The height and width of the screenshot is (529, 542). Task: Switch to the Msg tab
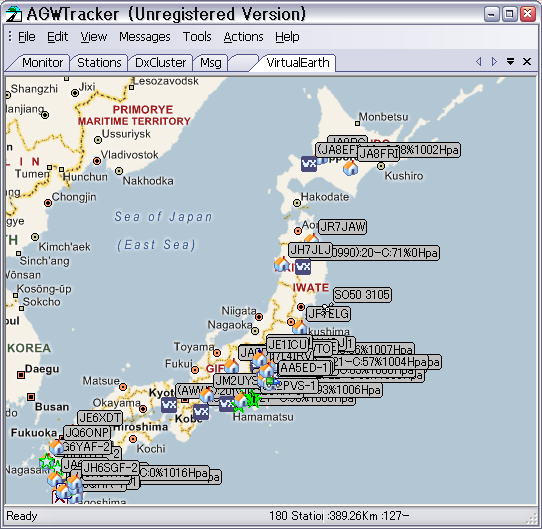[211, 63]
